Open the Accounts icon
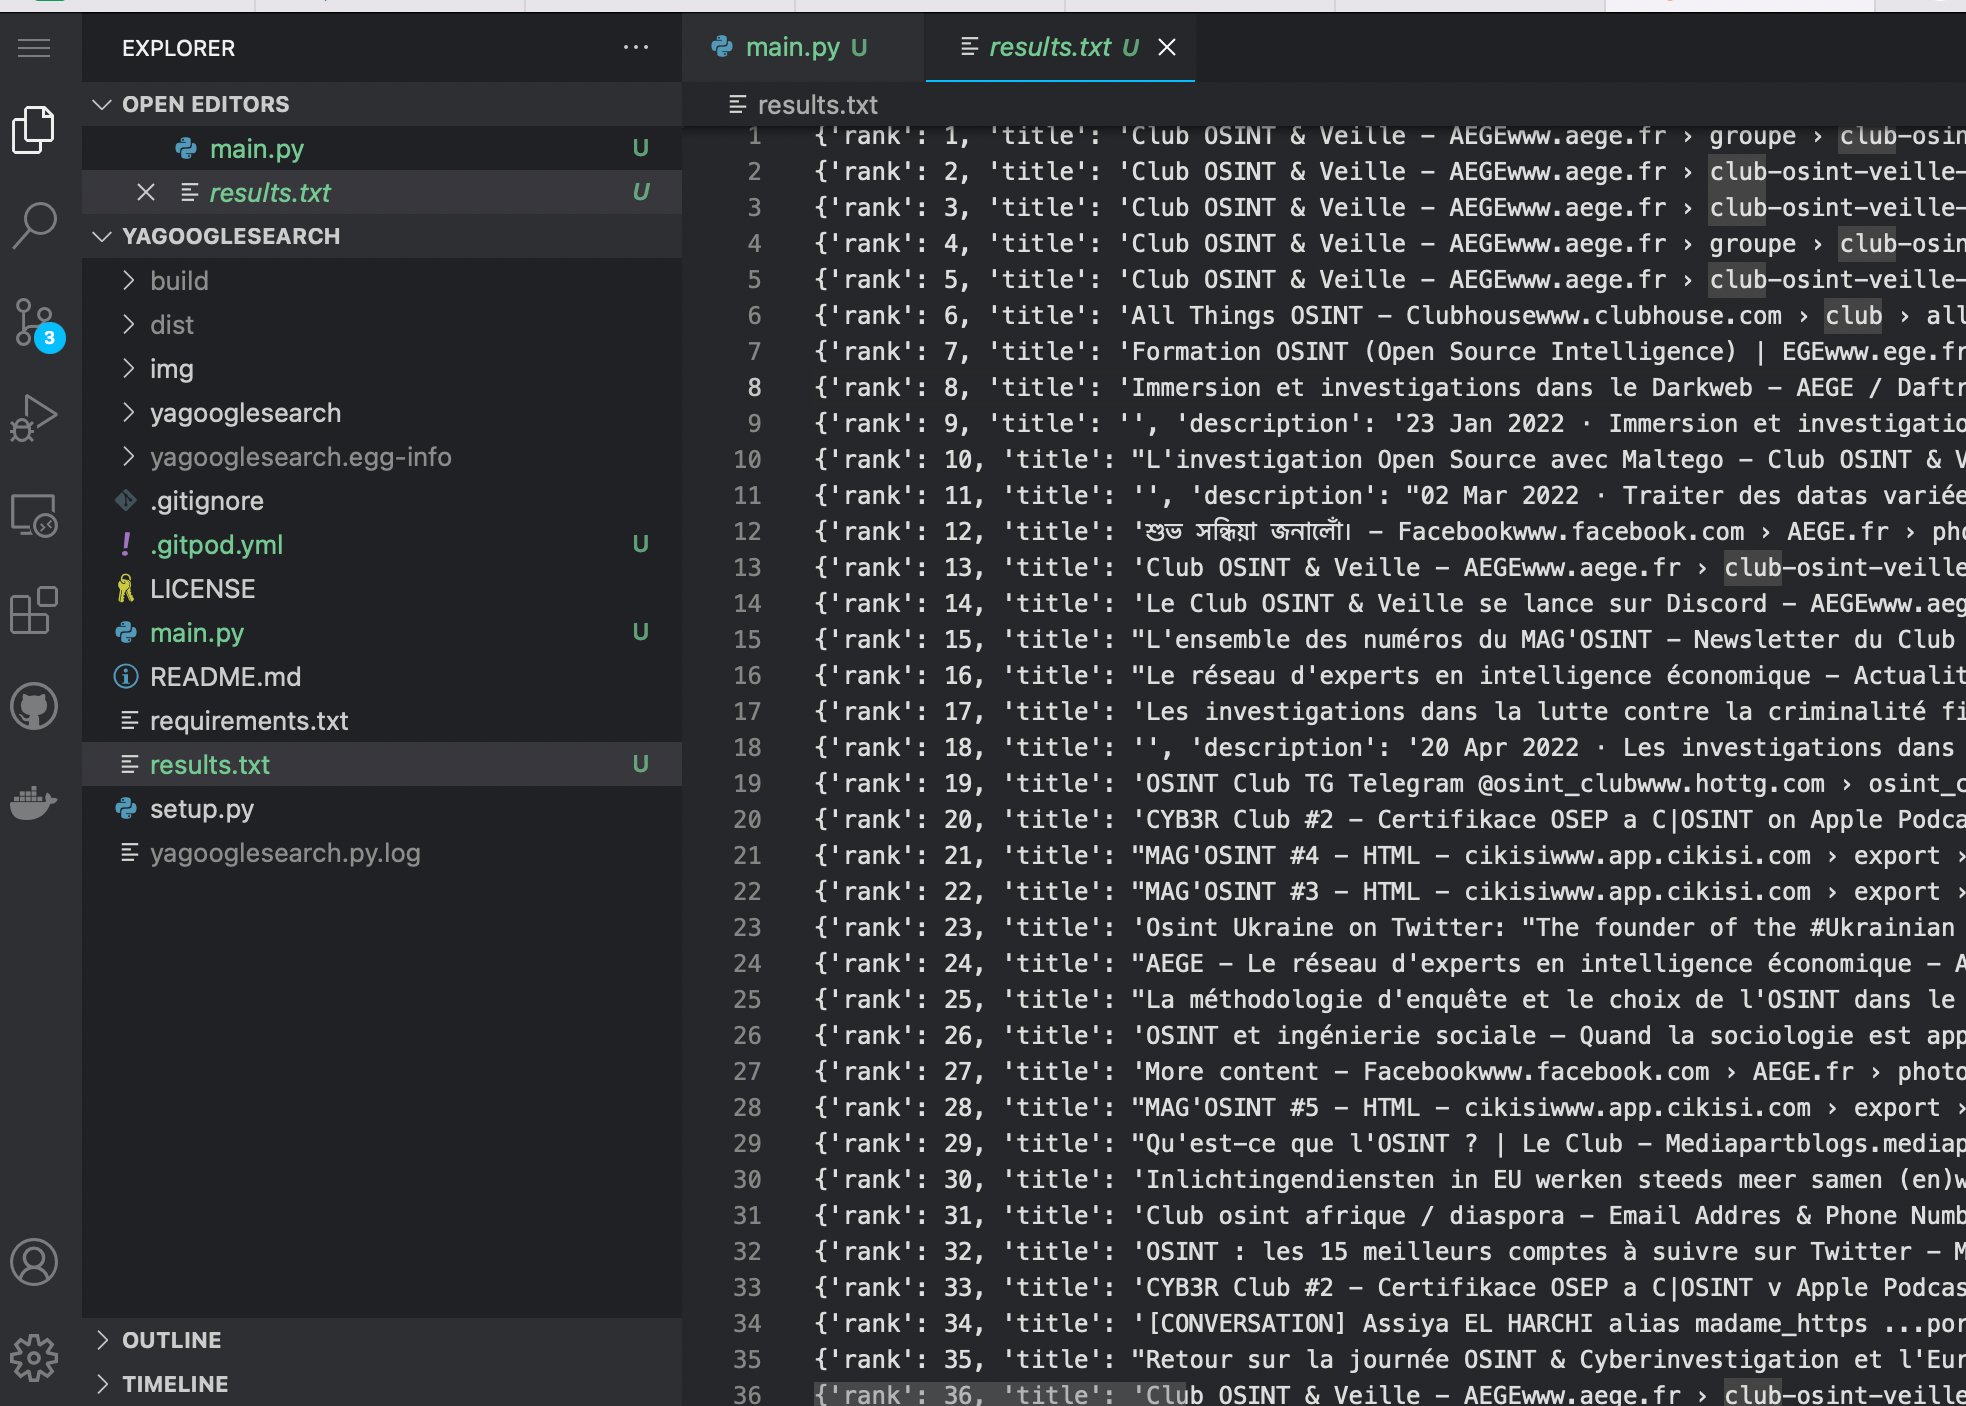This screenshot has width=1966, height=1406. tap(34, 1262)
